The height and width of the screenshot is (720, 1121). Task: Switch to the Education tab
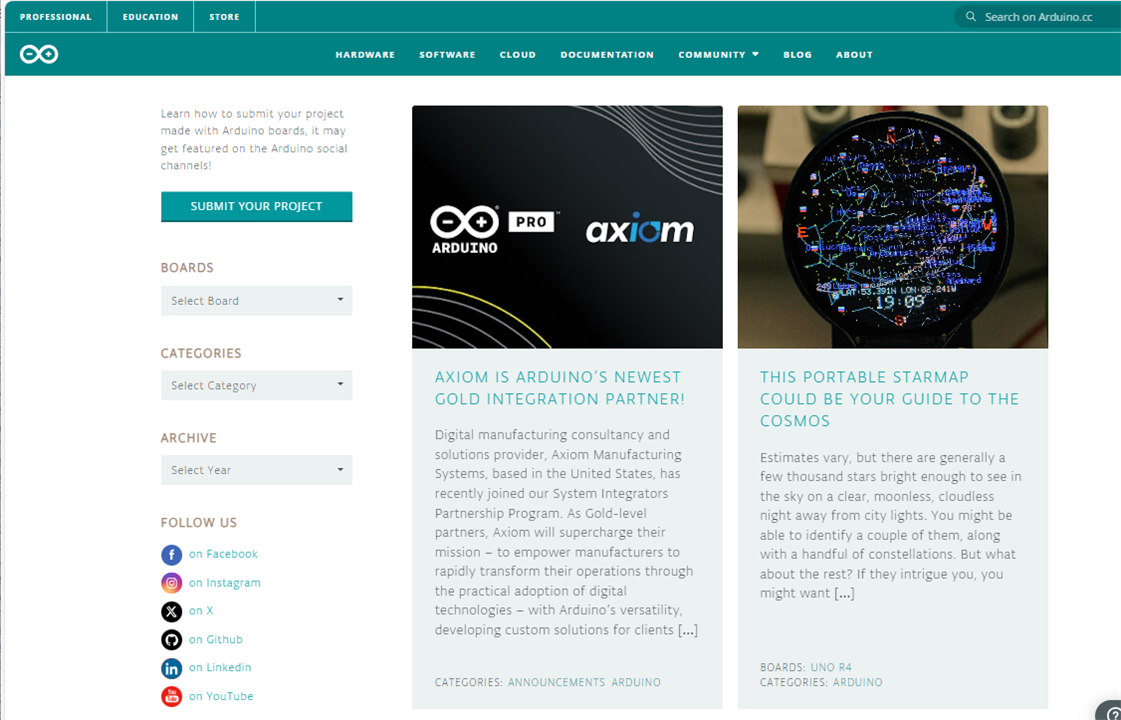click(150, 16)
